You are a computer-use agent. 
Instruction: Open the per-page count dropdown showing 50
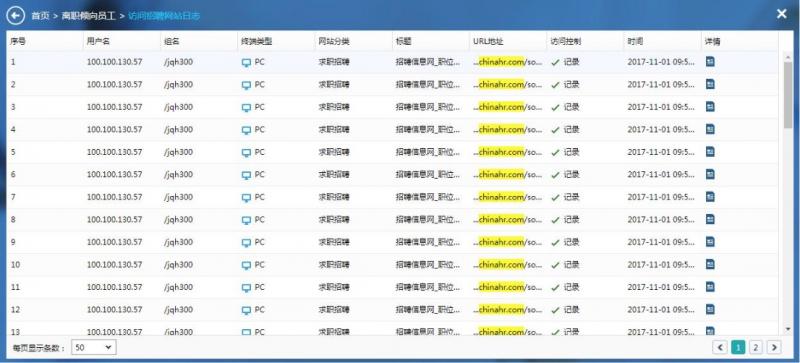click(94, 348)
